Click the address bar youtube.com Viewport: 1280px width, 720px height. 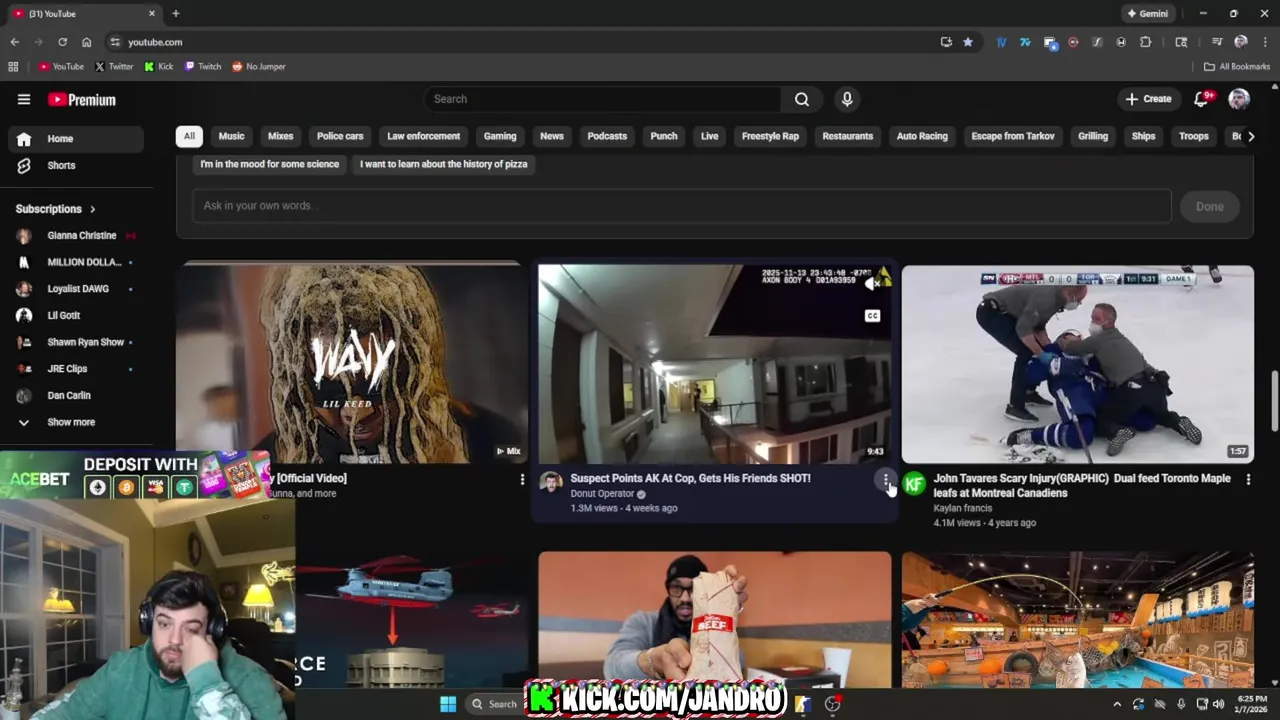coord(520,42)
